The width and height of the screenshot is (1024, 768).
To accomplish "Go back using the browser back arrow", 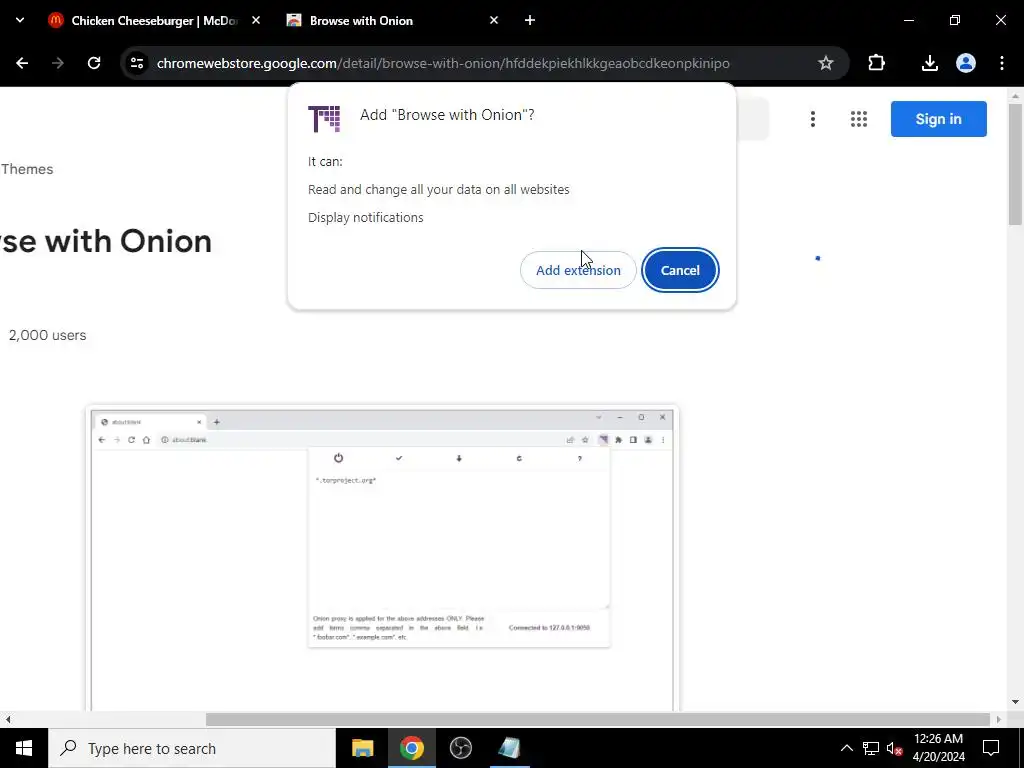I will click(22, 63).
